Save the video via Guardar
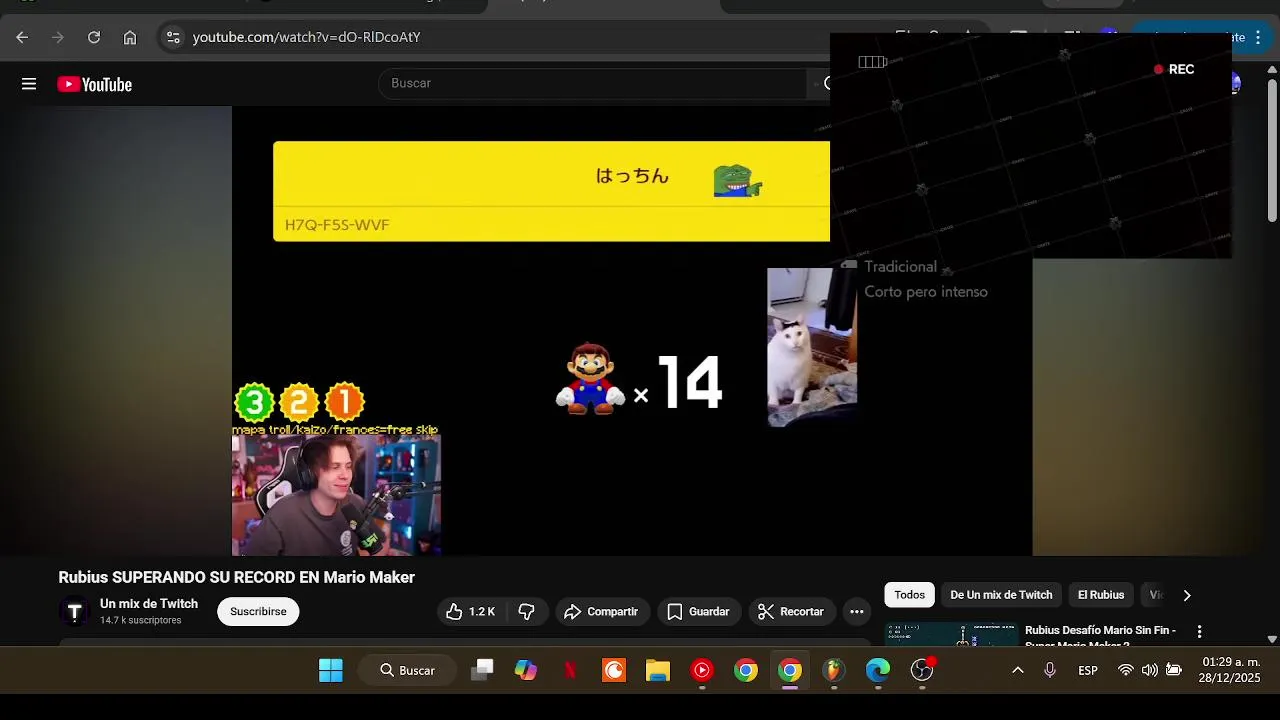Image resolution: width=1280 pixels, height=720 pixels. point(698,611)
